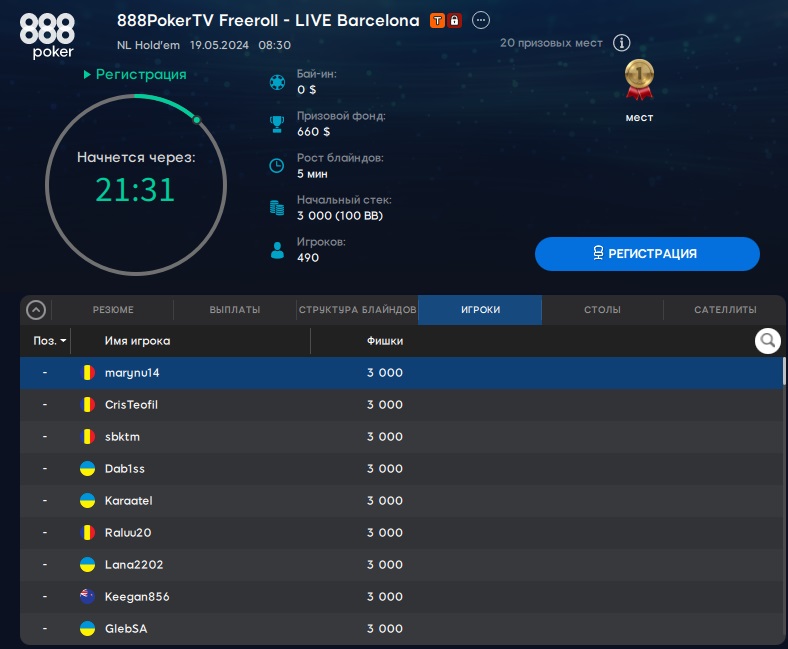Screen dimensions: 788x649
Task: Click the 21:31 countdown timer
Action: tap(135, 190)
